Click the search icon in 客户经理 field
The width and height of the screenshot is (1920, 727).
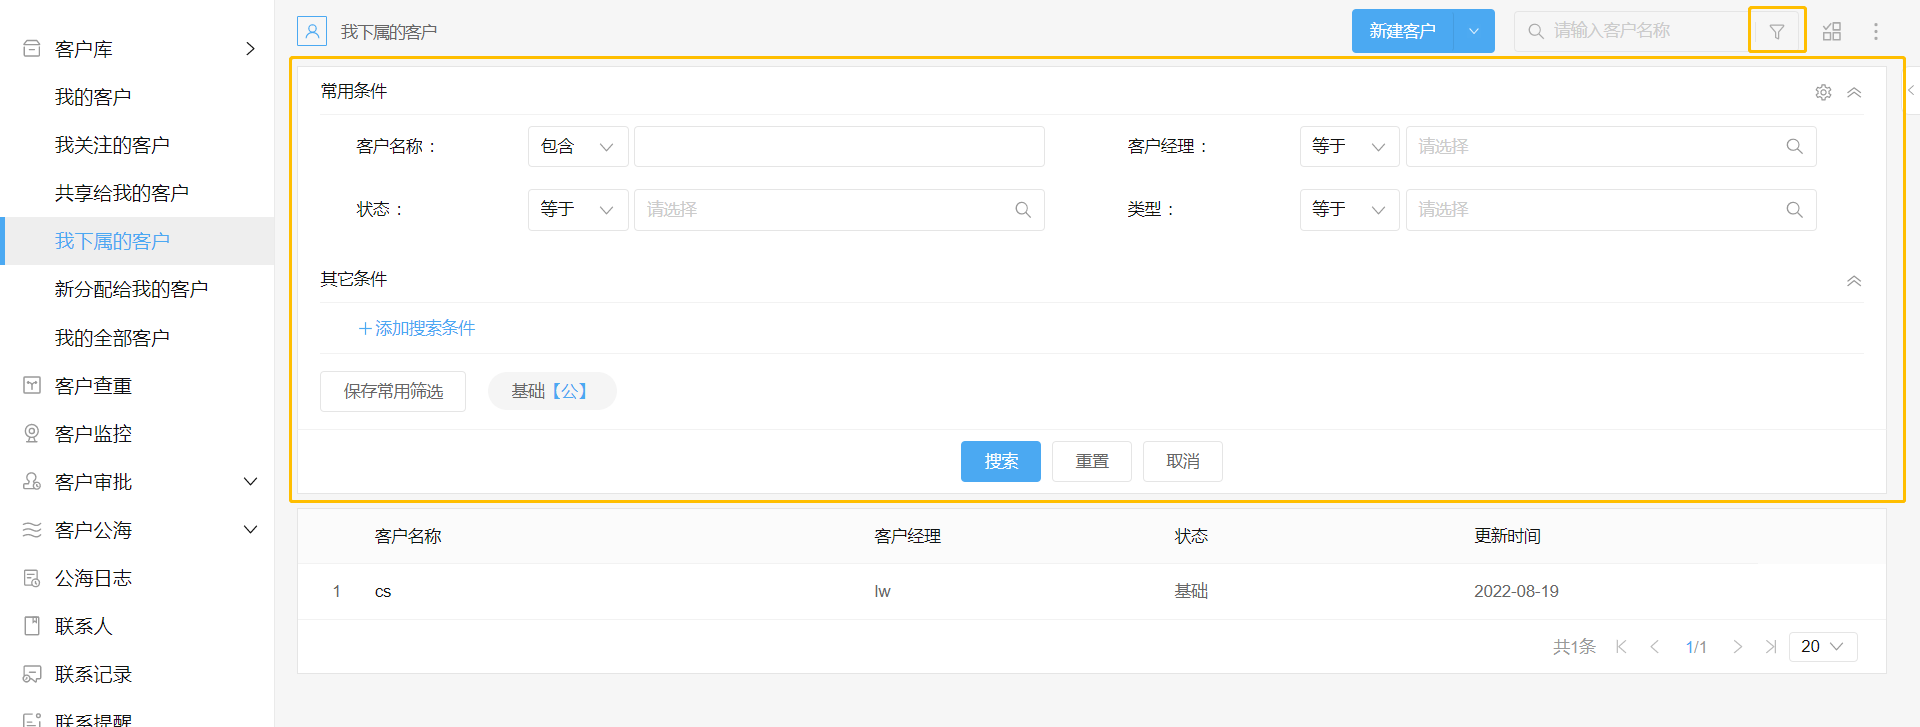click(1794, 146)
